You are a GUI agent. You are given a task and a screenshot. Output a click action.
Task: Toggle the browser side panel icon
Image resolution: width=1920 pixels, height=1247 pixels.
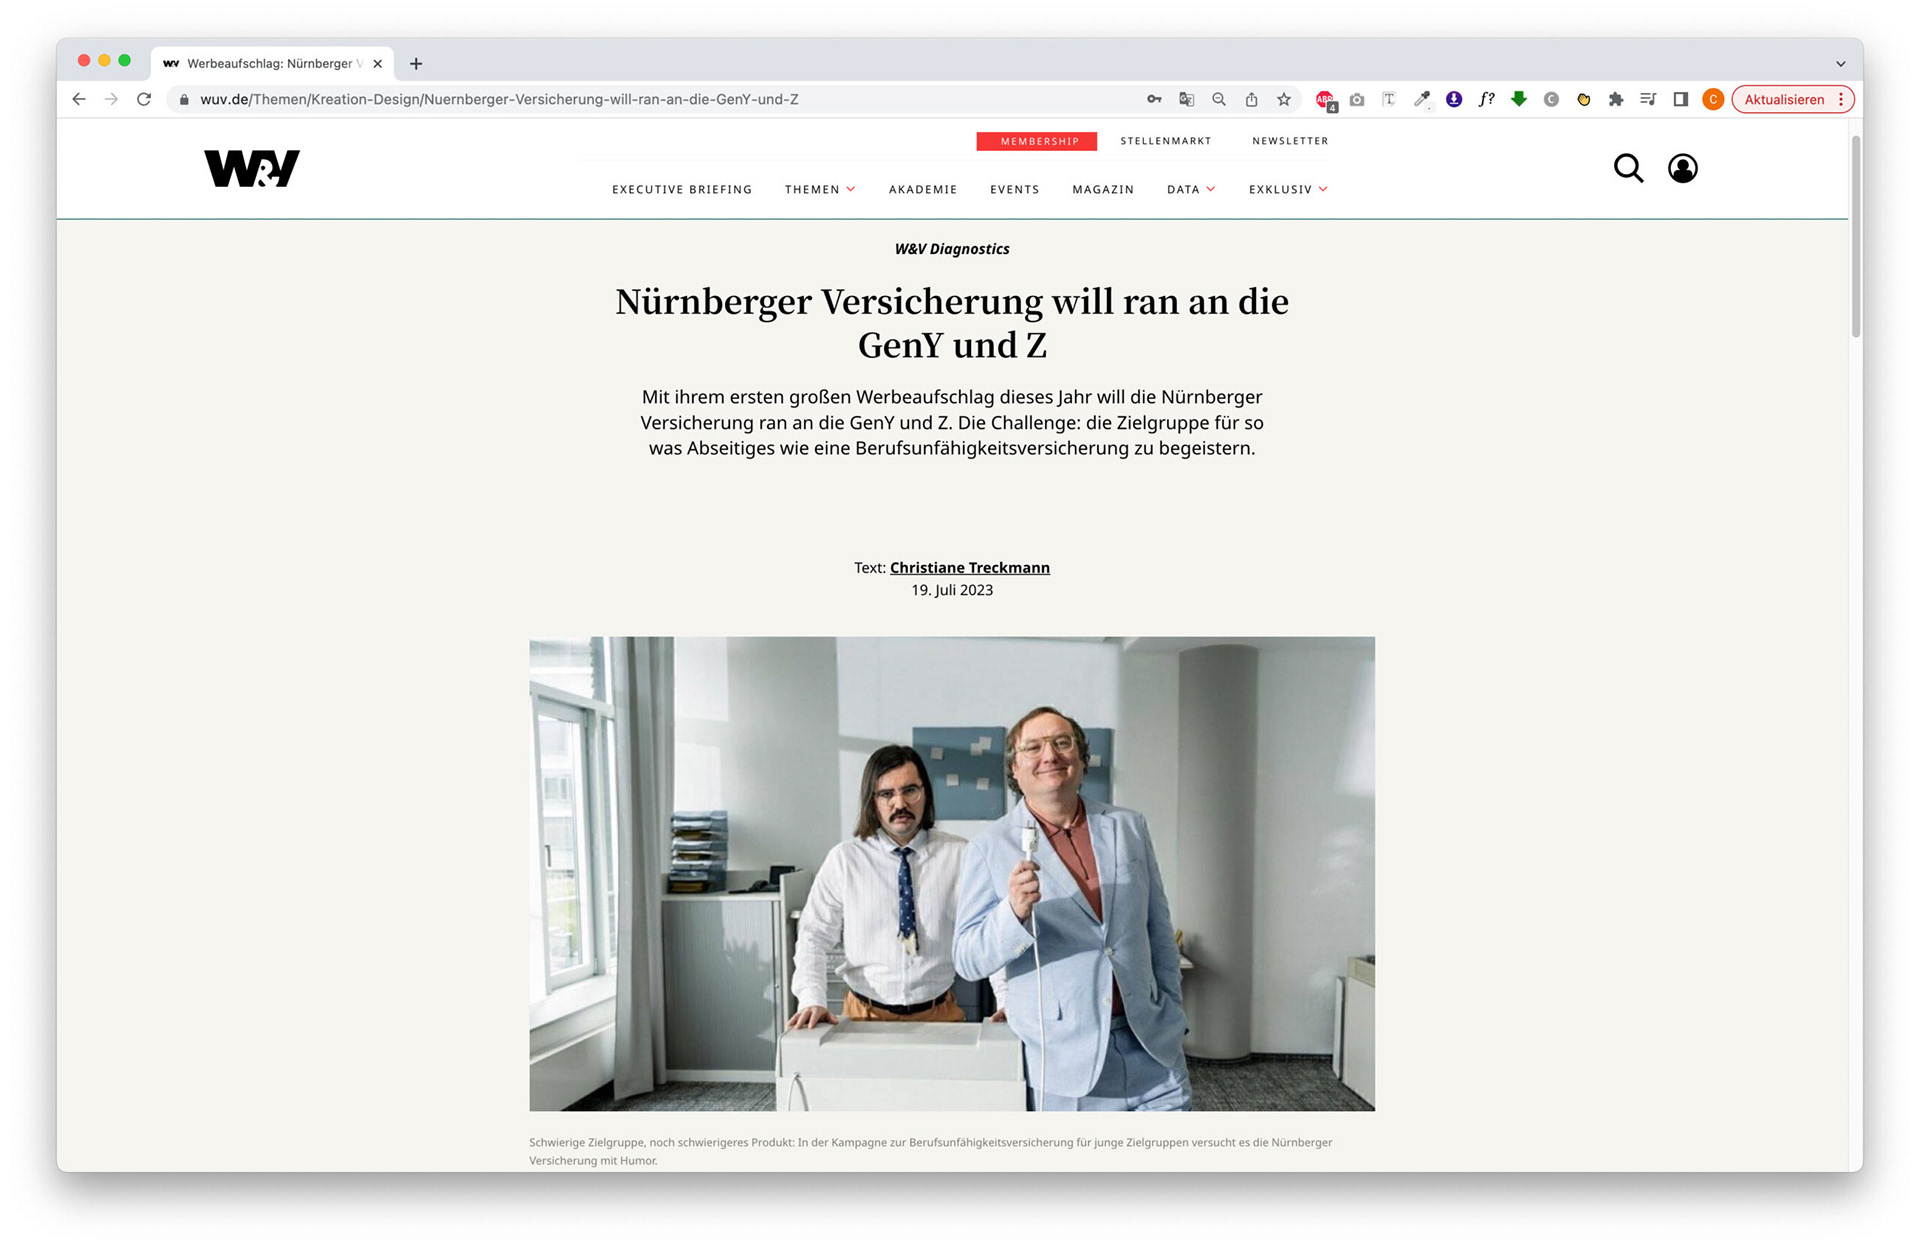(1681, 99)
